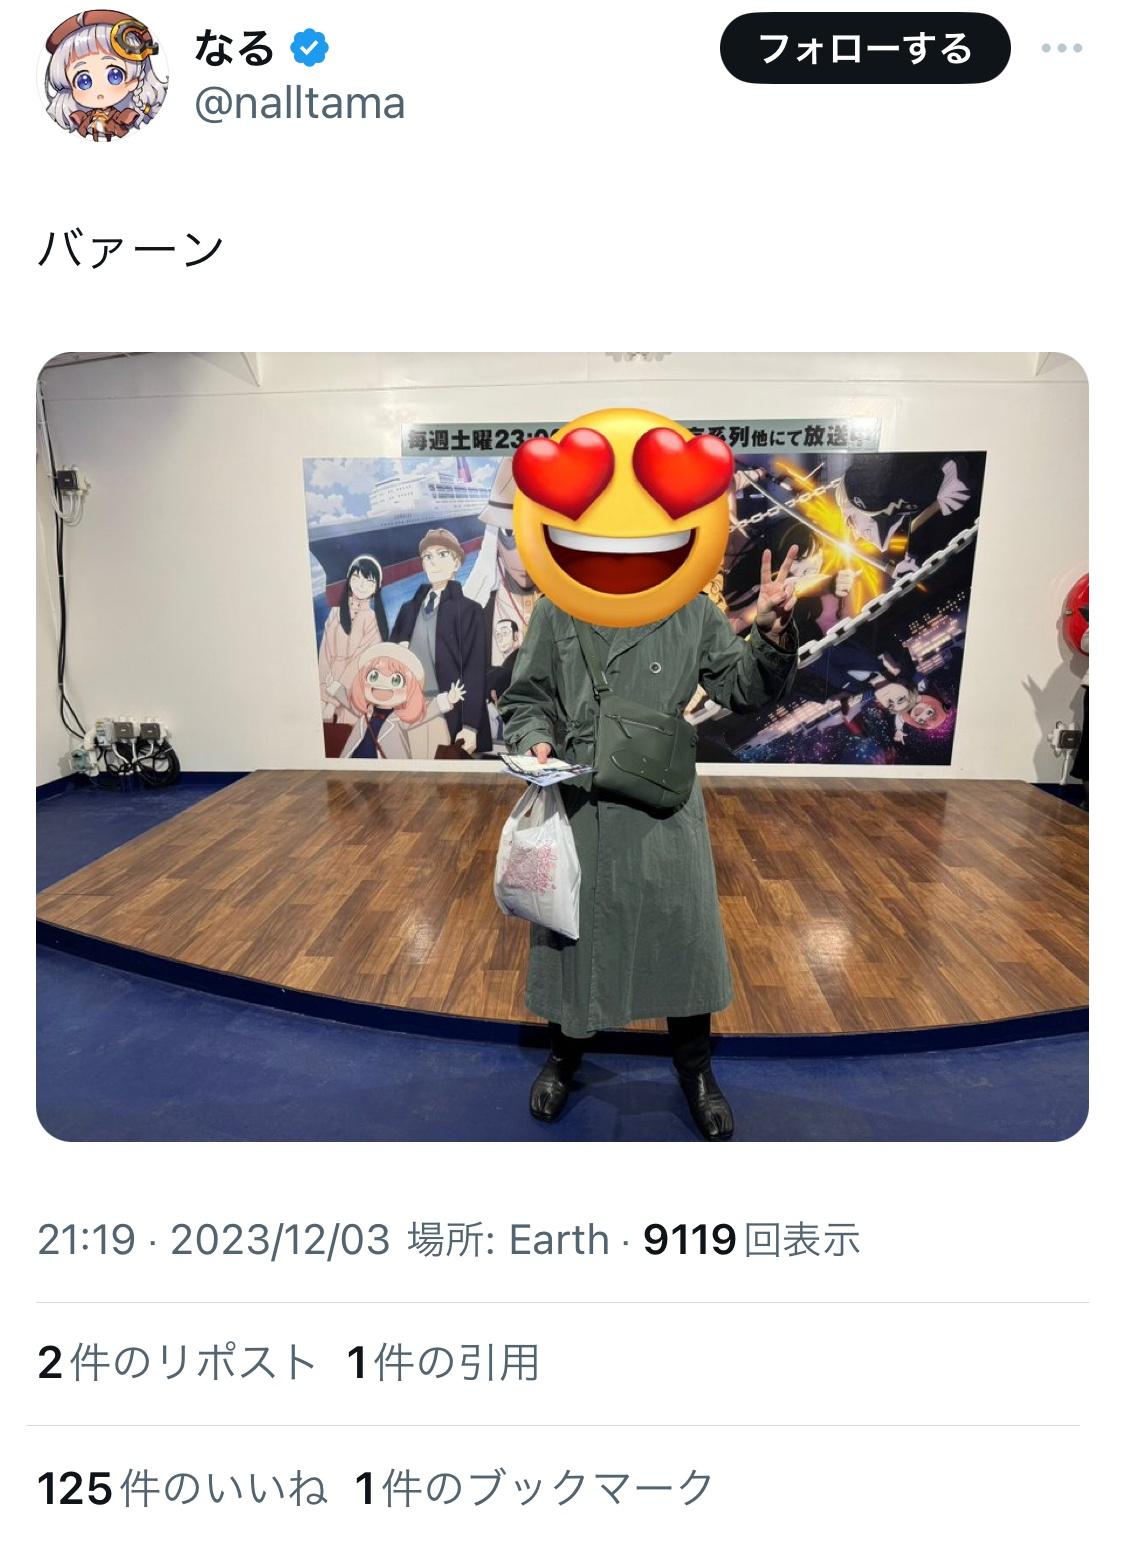Screen dimensions: 1125x1544
Task: Click the heart-eyes emoji on the photo
Action: (625, 518)
